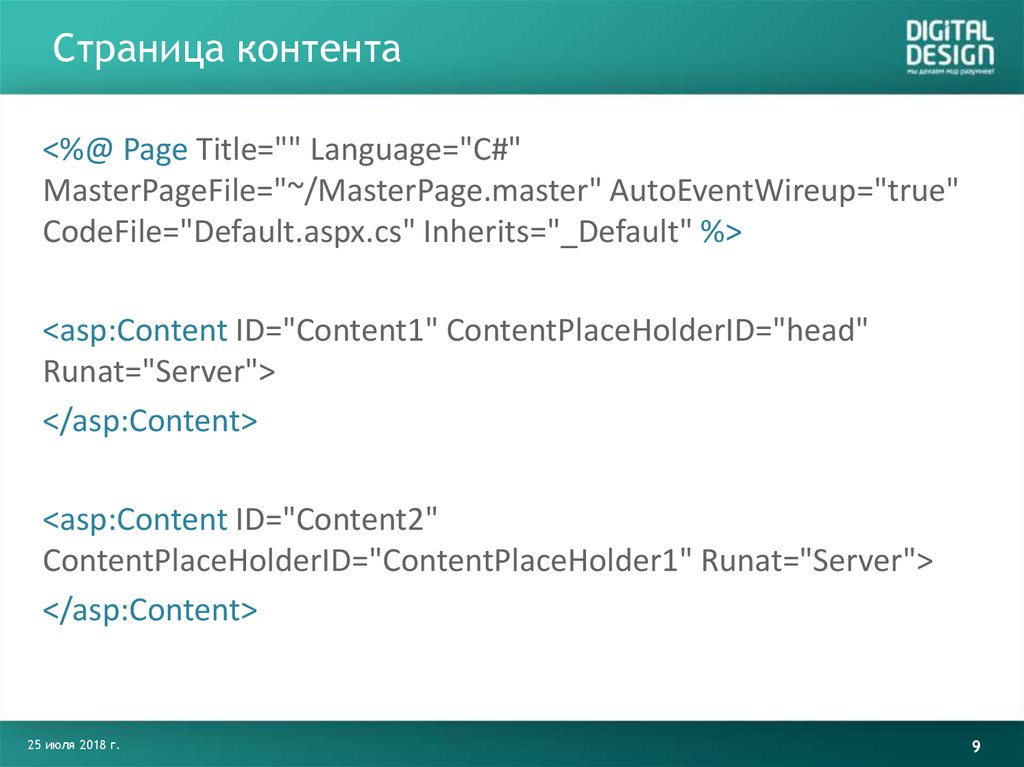Image resolution: width=1024 pixels, height=767 pixels.
Task: Select the blue "<%@ Page" directive text
Action: tap(114, 150)
